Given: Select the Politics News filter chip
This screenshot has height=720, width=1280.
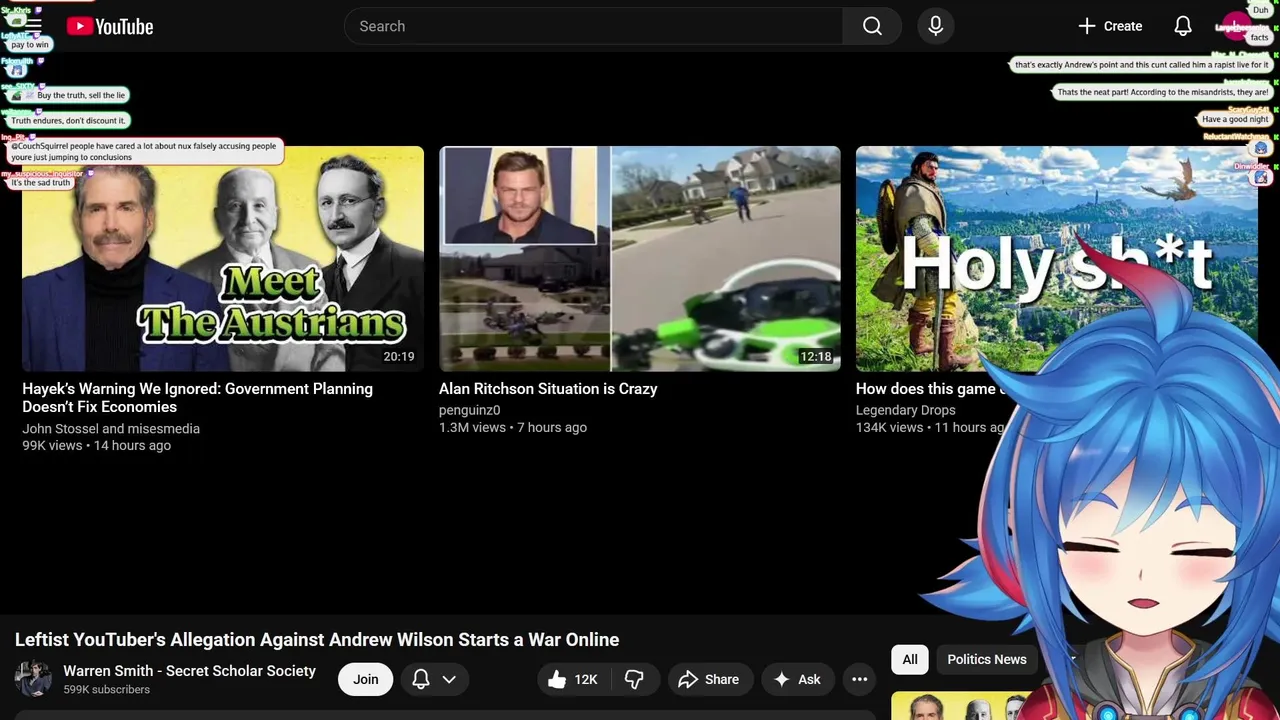Looking at the screenshot, I should [x=987, y=659].
